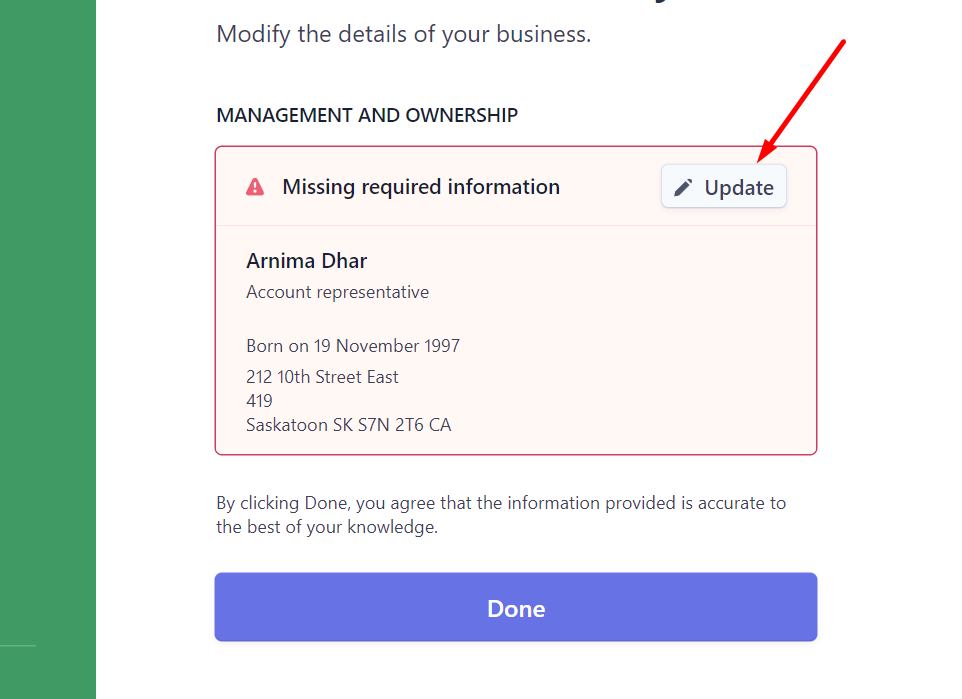The height and width of the screenshot is (699, 962).
Task: Click the empty area below the Done button
Action: tap(515, 672)
